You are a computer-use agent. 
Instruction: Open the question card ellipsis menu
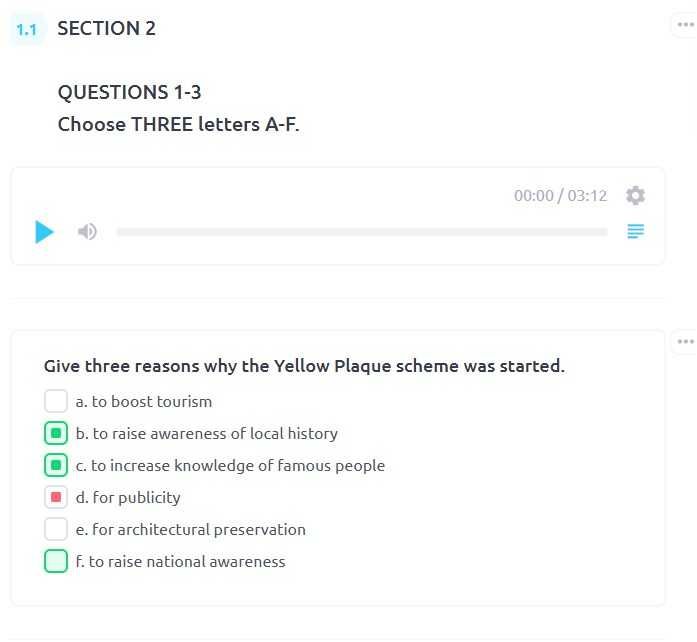(685, 342)
